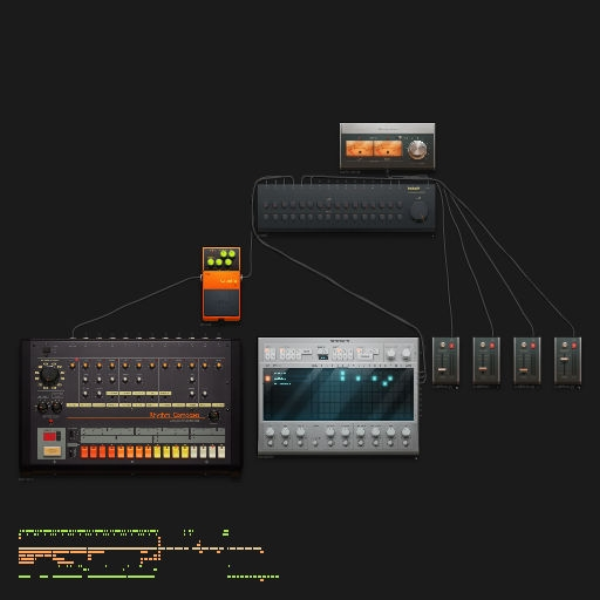Click the bottom-left green knob on orange pedal
Viewport: 600px width, 600px height.
pos(210,262)
